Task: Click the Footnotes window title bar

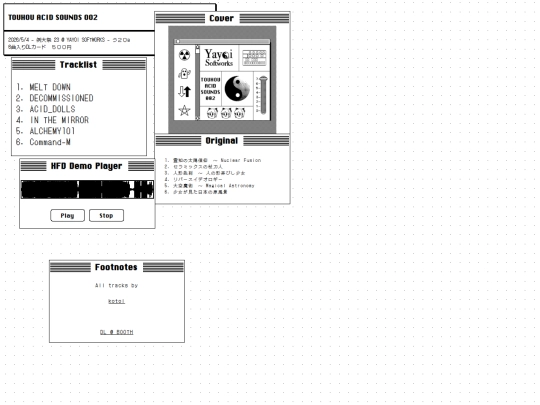Action: [x=117, y=267]
